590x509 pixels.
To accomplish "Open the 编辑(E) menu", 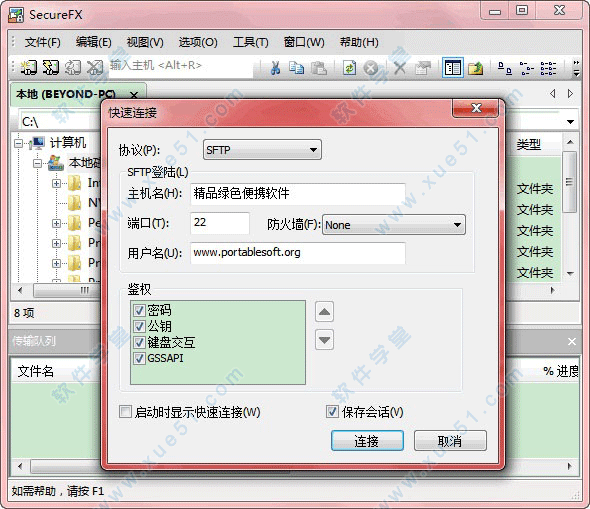I will (x=93, y=42).
